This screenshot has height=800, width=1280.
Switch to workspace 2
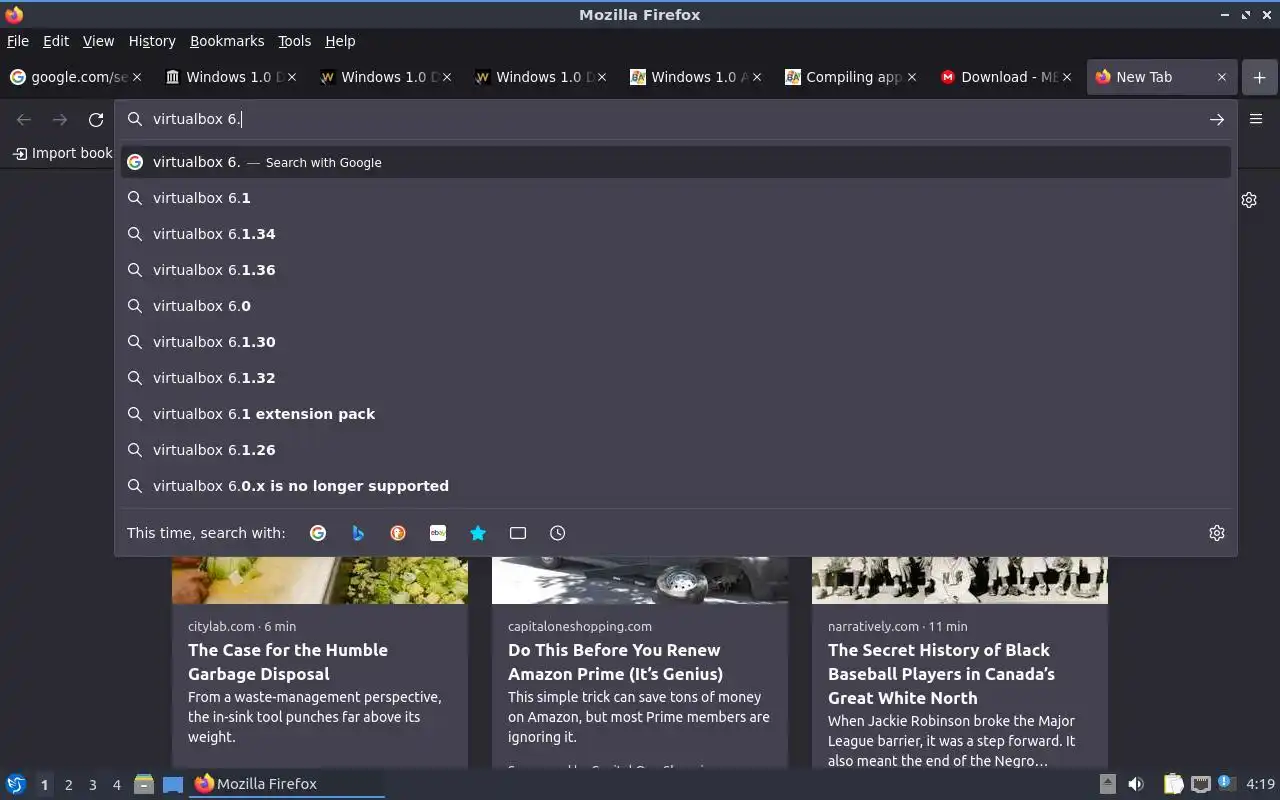(x=68, y=785)
